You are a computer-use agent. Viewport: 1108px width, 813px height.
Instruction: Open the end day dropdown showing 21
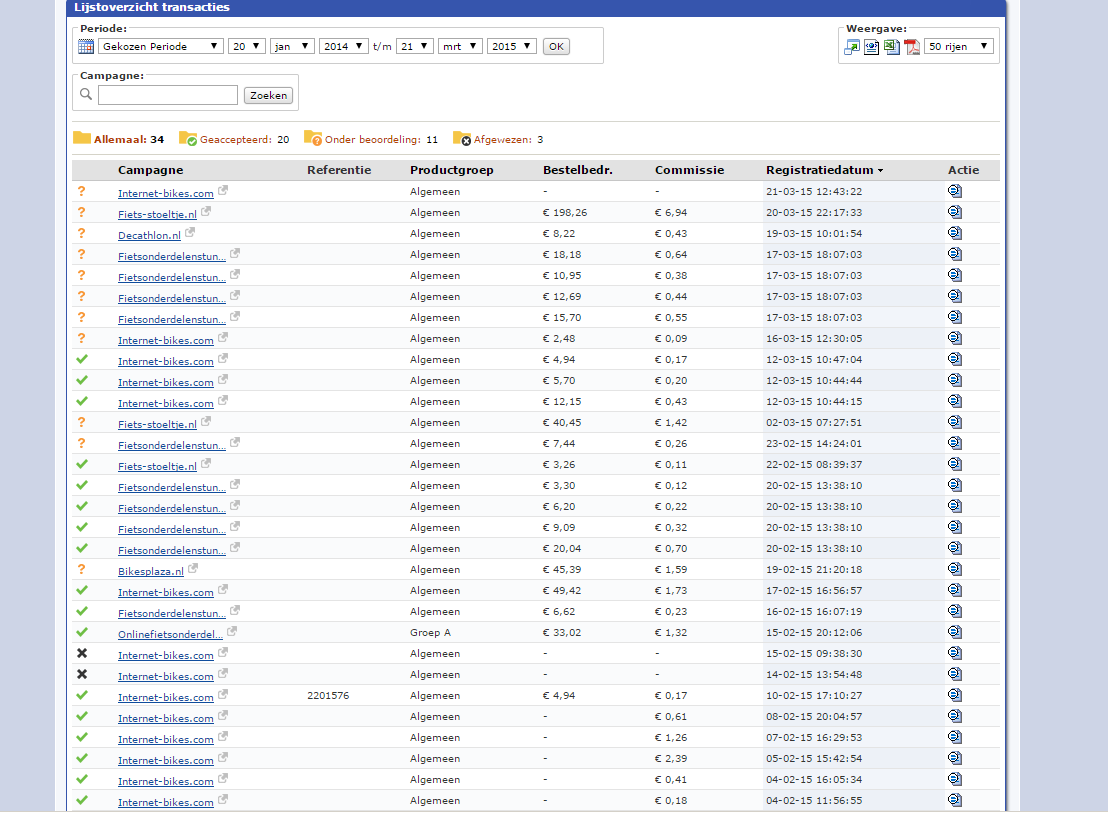pyautogui.click(x=415, y=47)
